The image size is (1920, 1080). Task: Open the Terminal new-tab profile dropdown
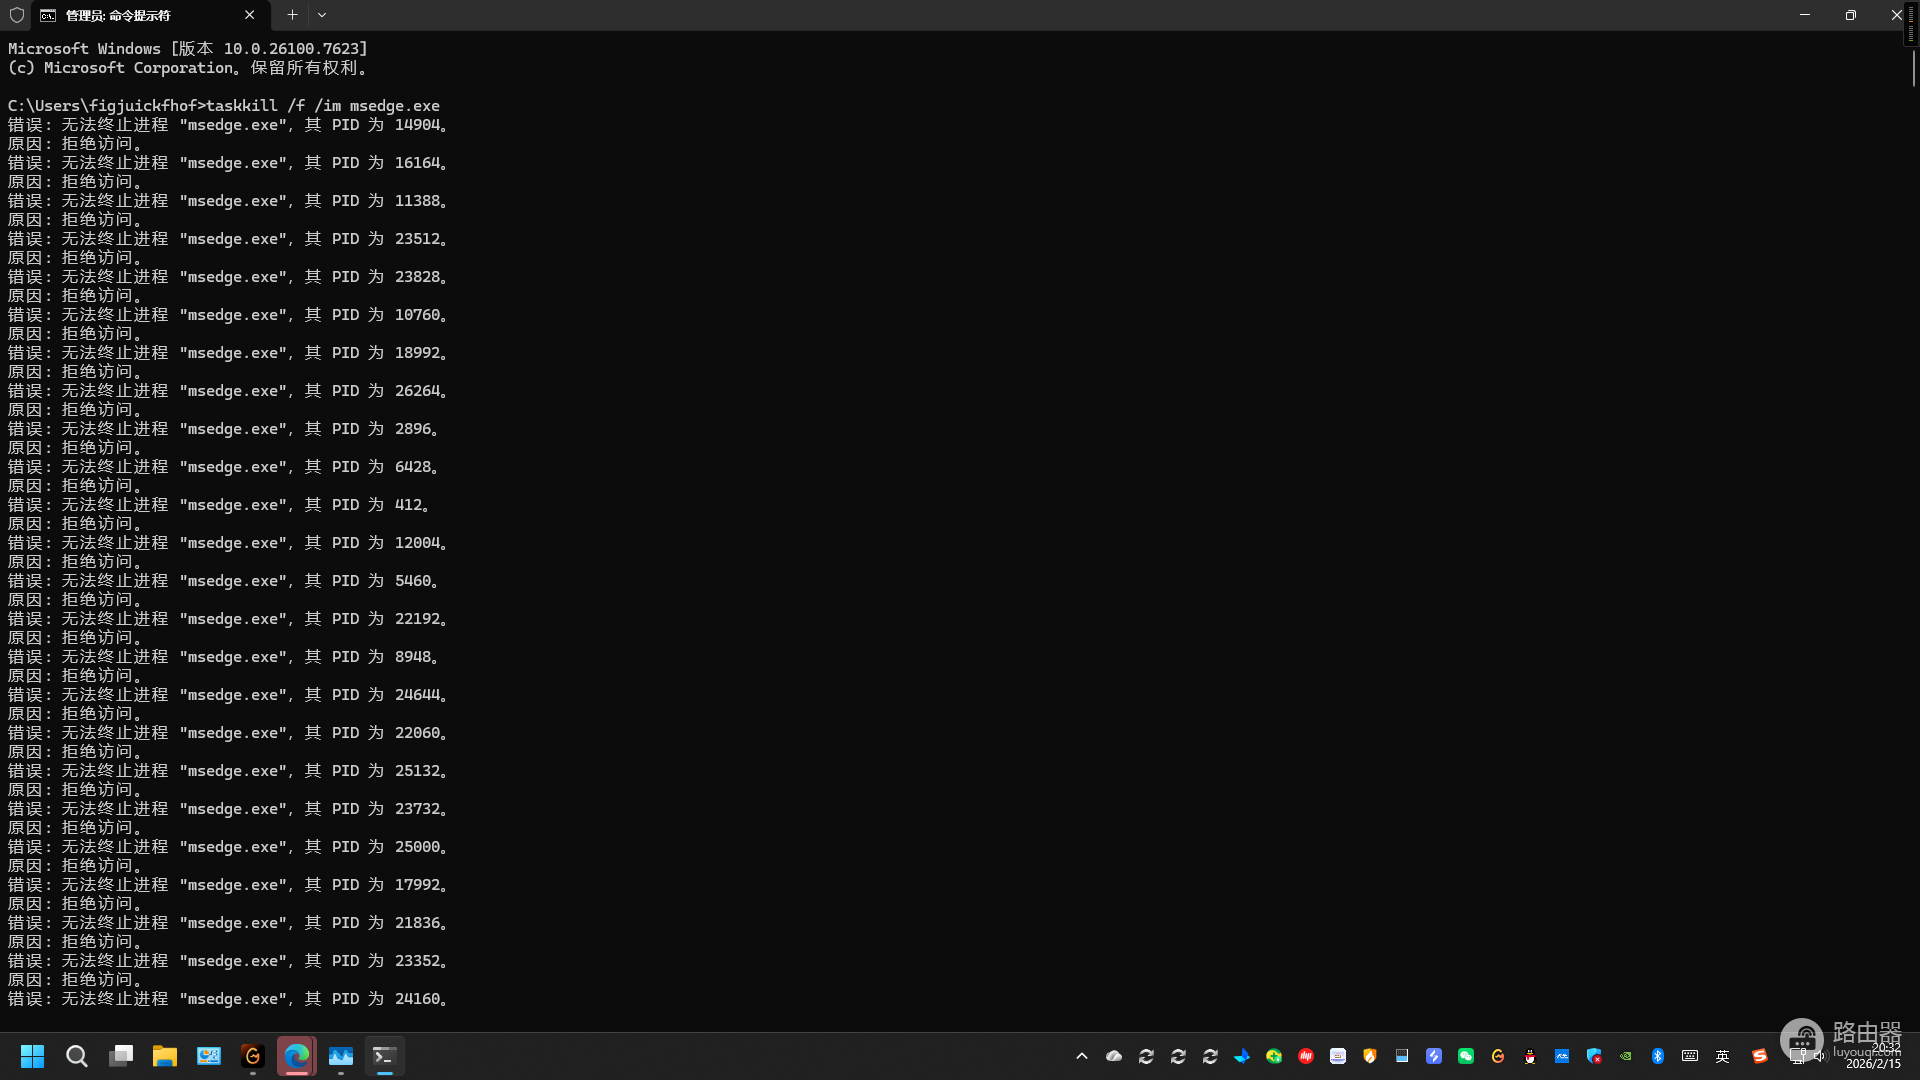322,15
